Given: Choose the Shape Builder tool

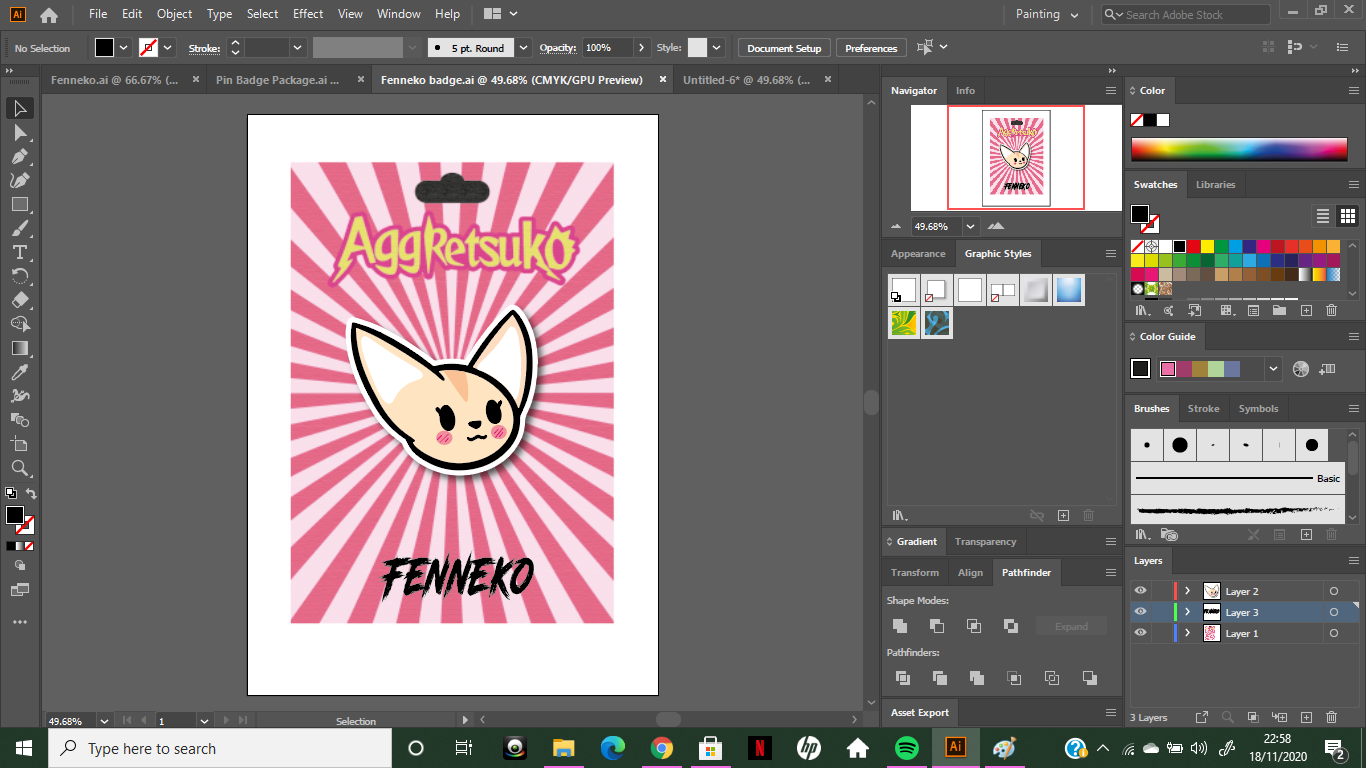Looking at the screenshot, I should pyautogui.click(x=20, y=324).
